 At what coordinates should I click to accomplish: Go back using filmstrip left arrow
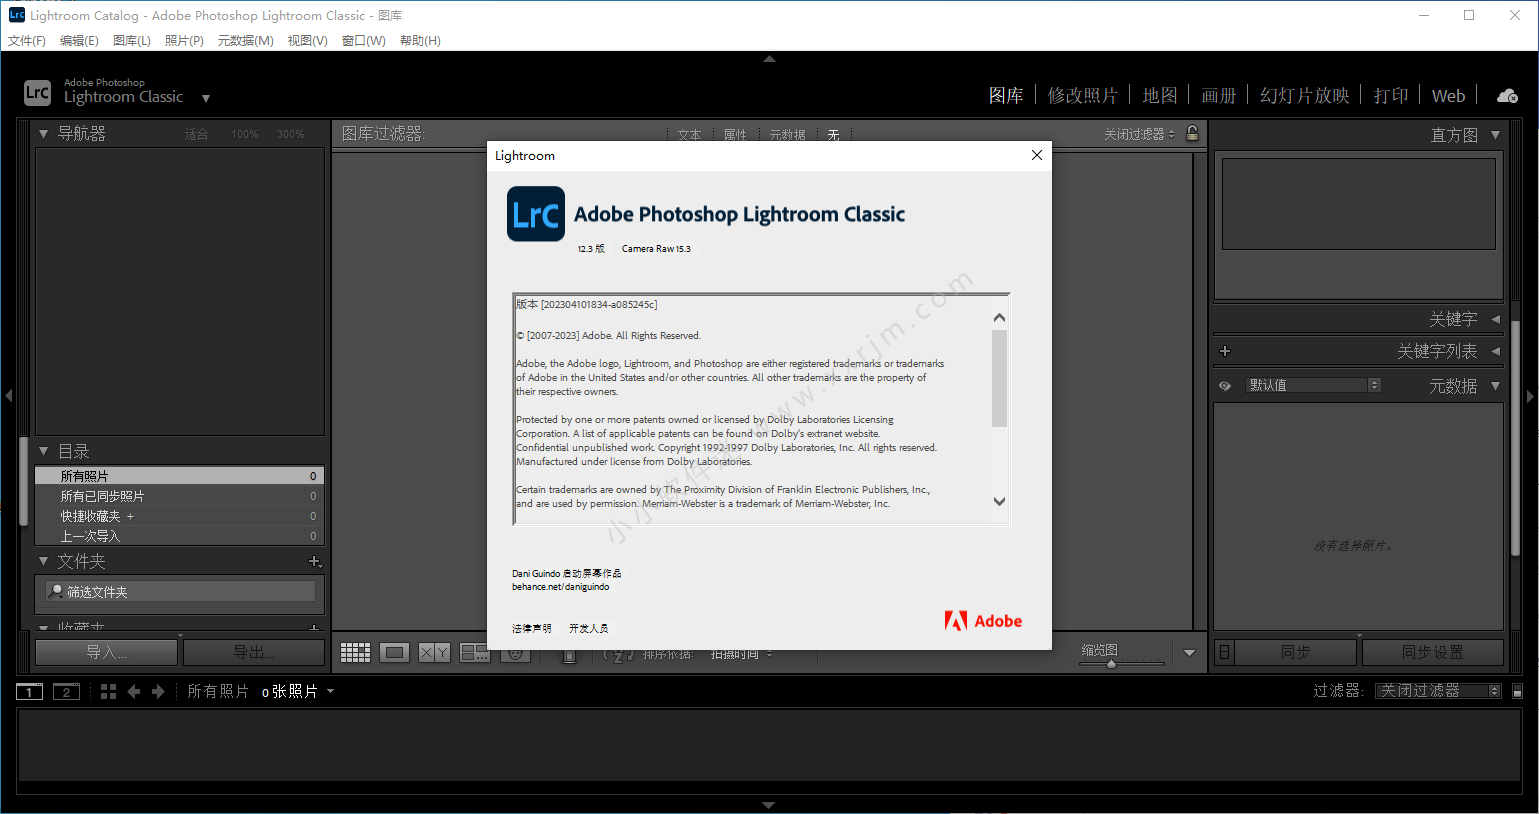click(x=133, y=691)
